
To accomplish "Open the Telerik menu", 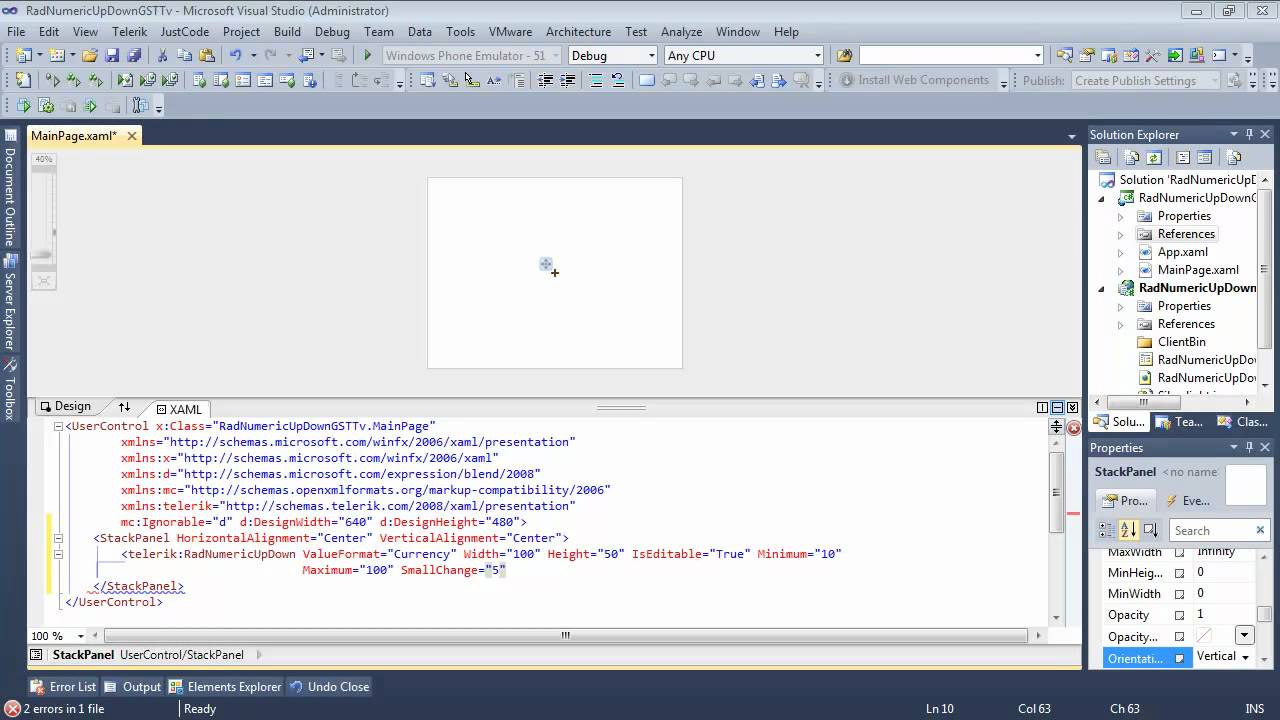I will coord(129,31).
